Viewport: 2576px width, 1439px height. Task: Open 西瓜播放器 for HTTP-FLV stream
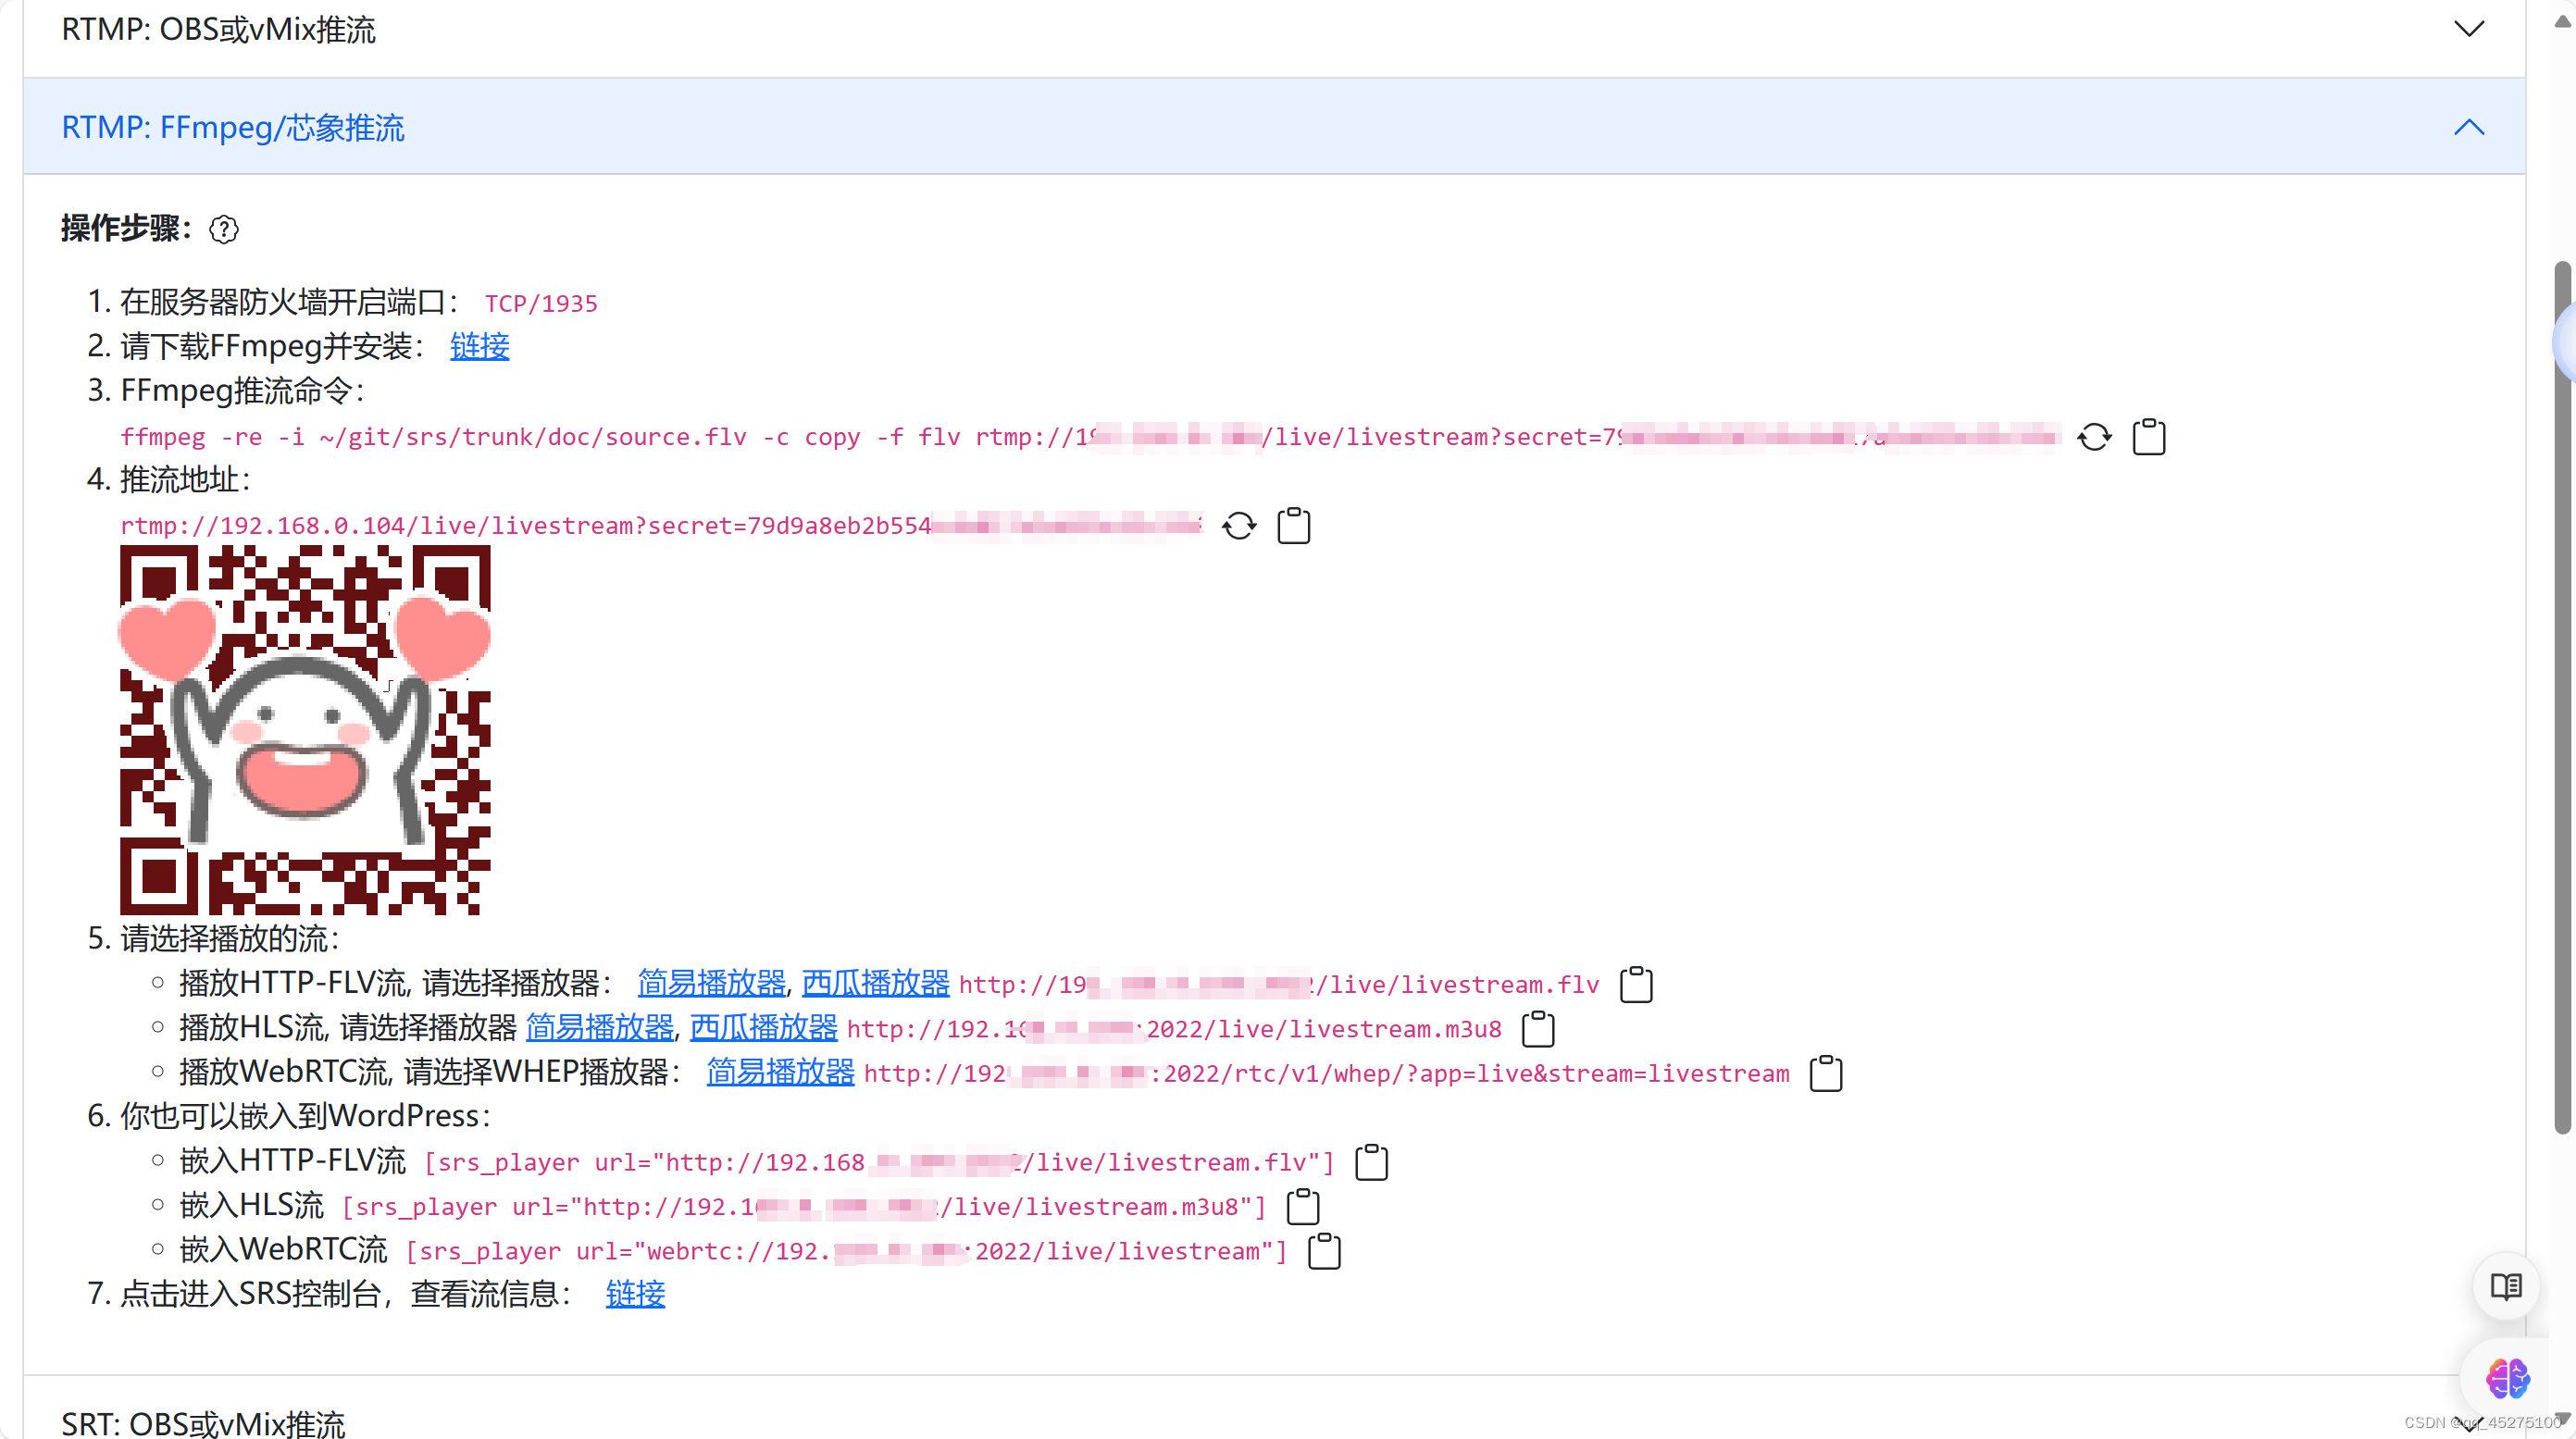click(x=875, y=983)
